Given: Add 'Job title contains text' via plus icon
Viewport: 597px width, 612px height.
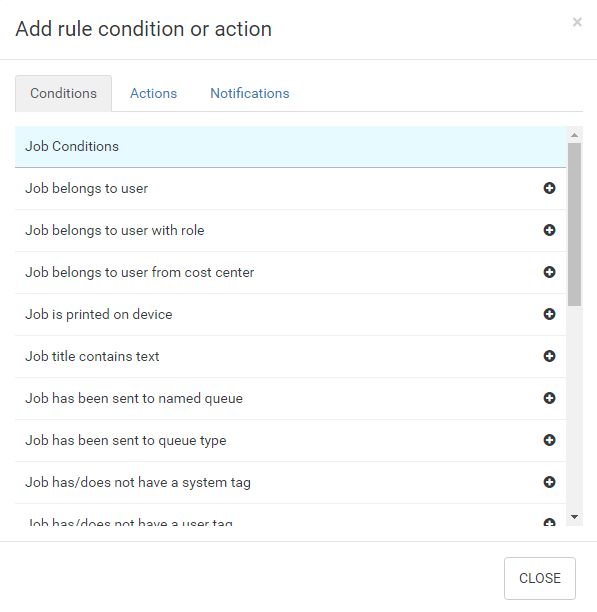Looking at the screenshot, I should (x=549, y=356).
